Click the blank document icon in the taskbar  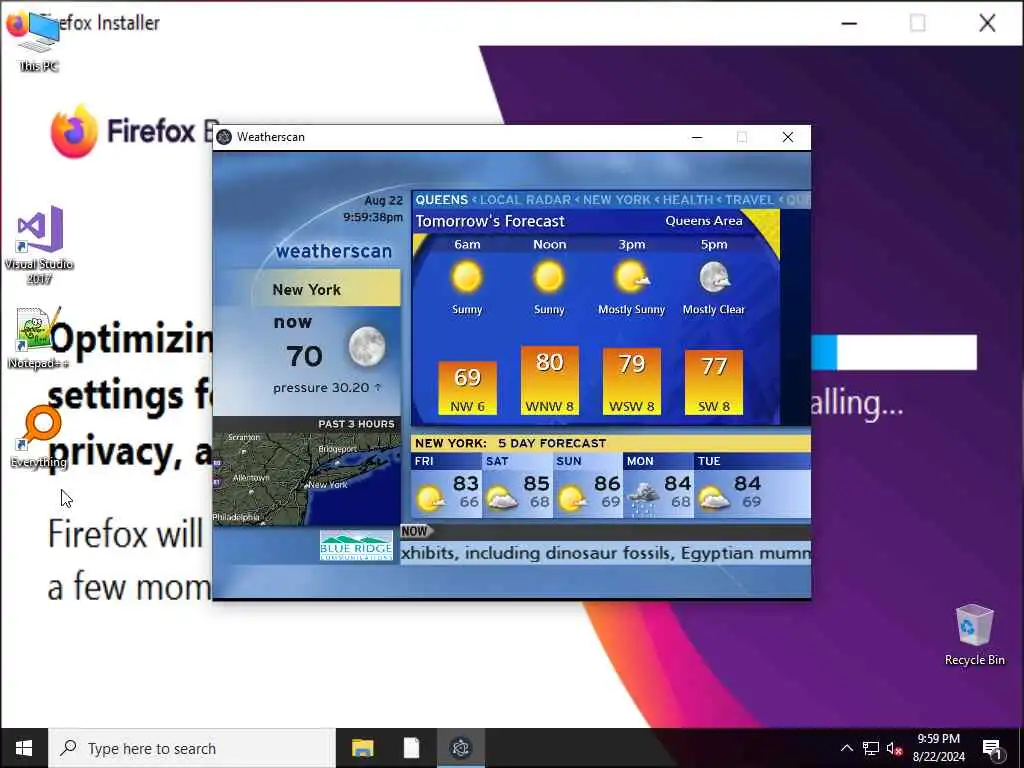[x=411, y=748]
